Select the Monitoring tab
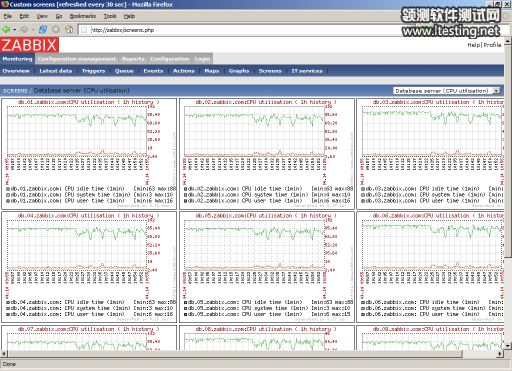This screenshot has width=512, height=371. coord(17,59)
